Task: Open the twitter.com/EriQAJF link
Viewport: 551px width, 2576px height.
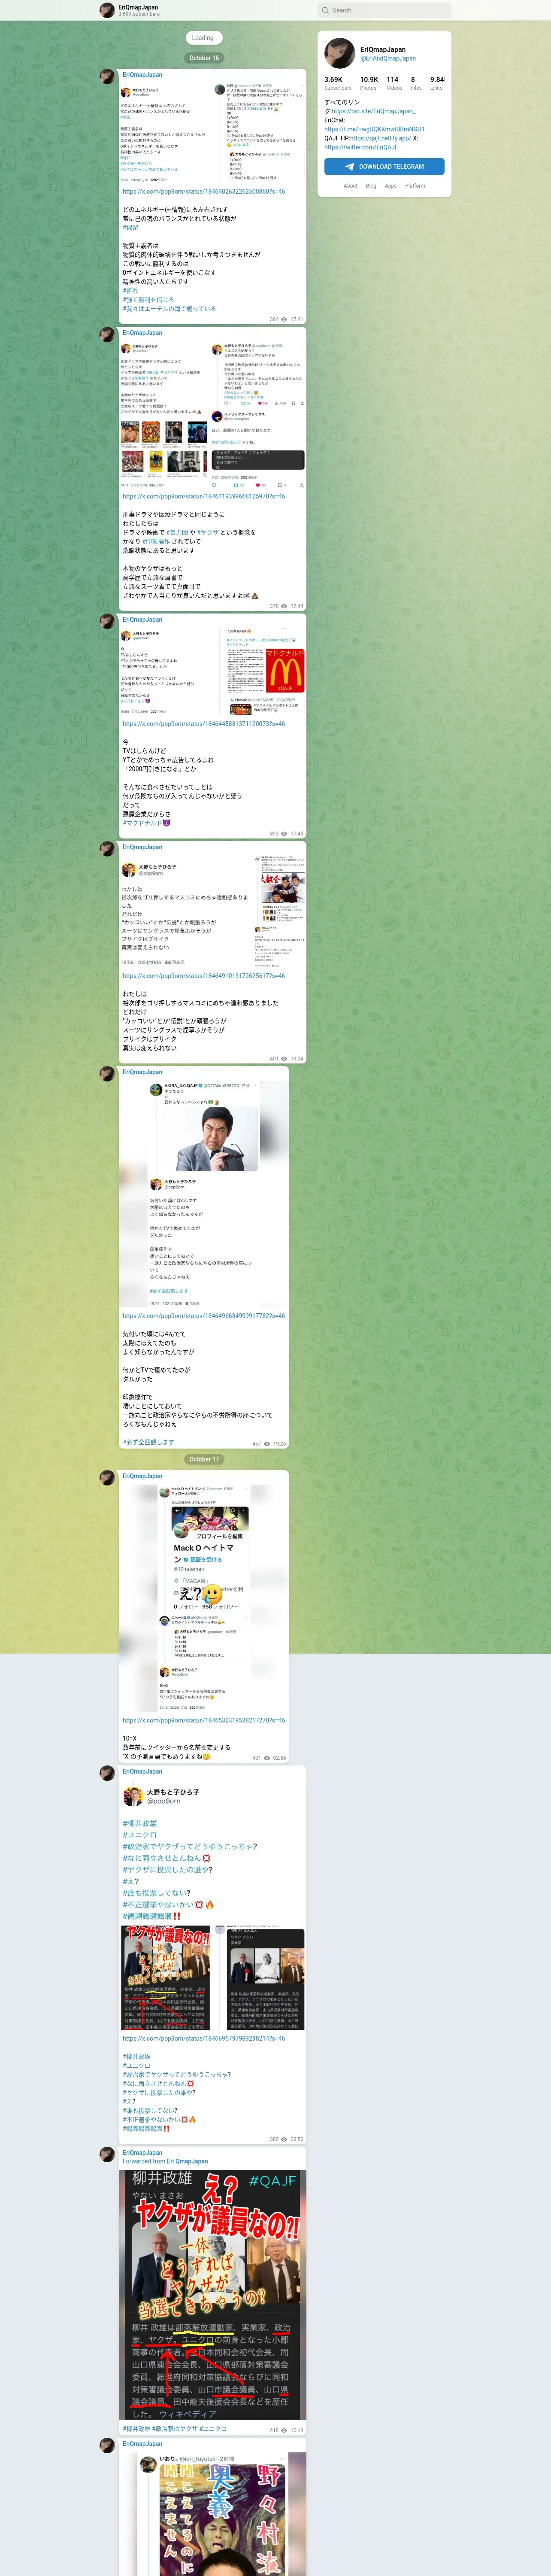Action: click(361, 147)
